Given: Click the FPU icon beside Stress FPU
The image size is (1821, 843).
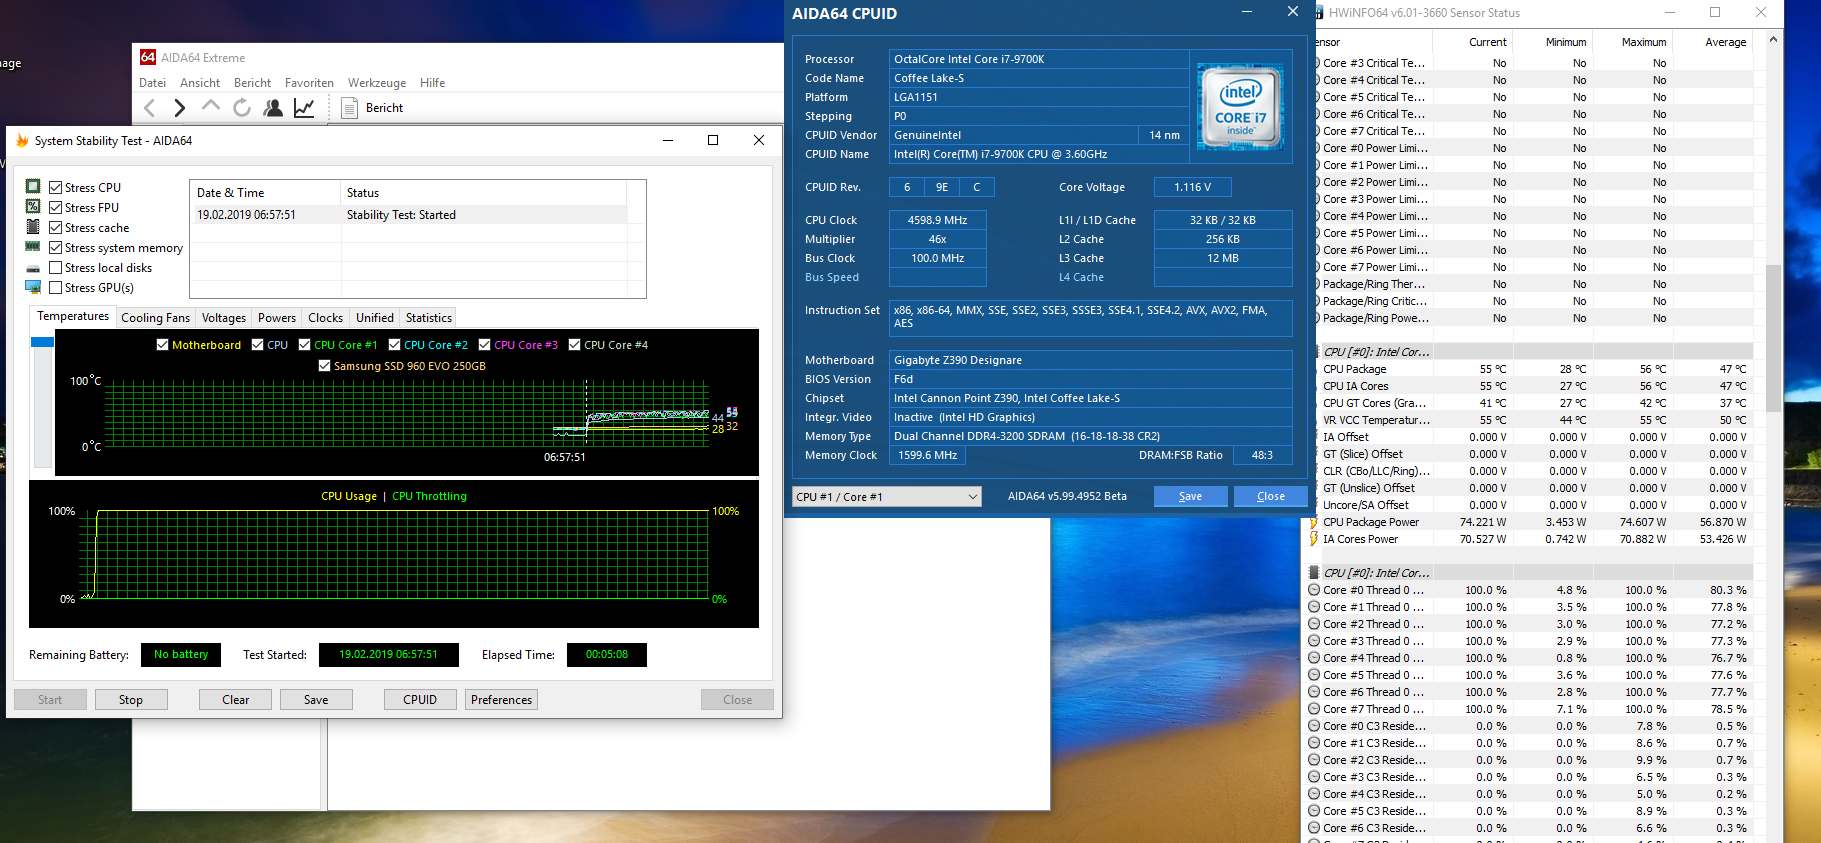Looking at the screenshot, I should [x=33, y=207].
